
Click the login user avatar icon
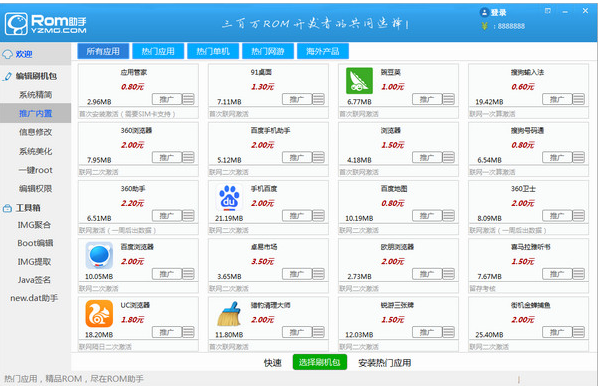click(484, 12)
